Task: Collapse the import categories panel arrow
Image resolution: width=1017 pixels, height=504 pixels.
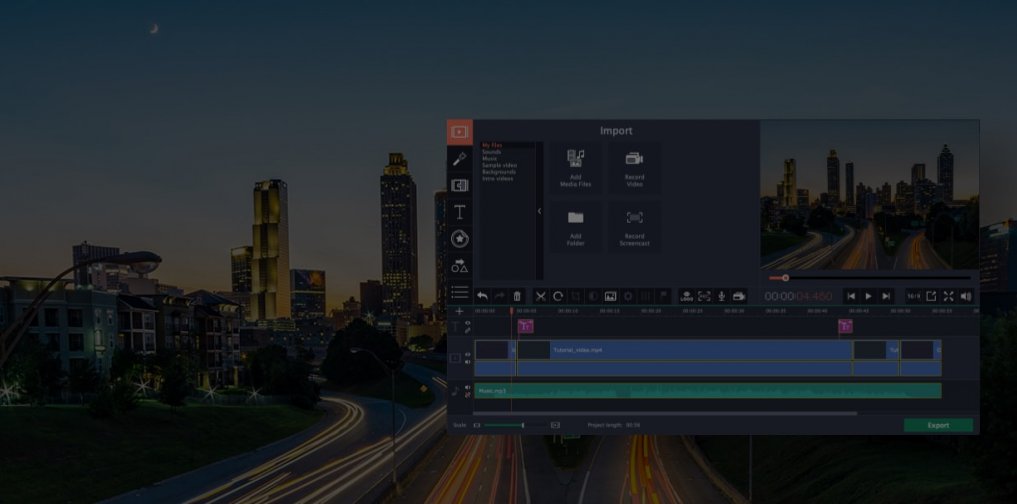Action: click(x=539, y=211)
